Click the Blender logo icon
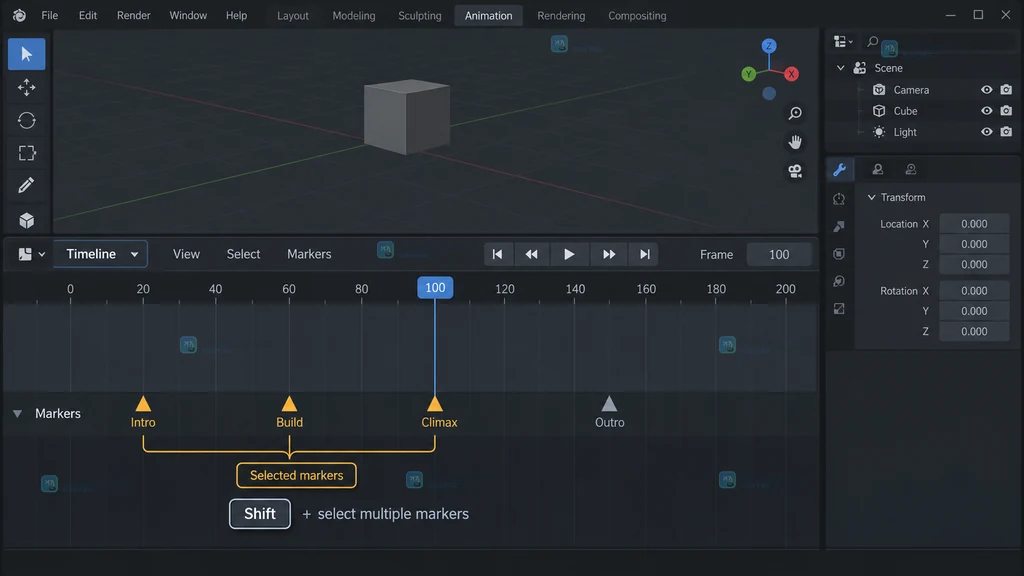 (x=20, y=15)
